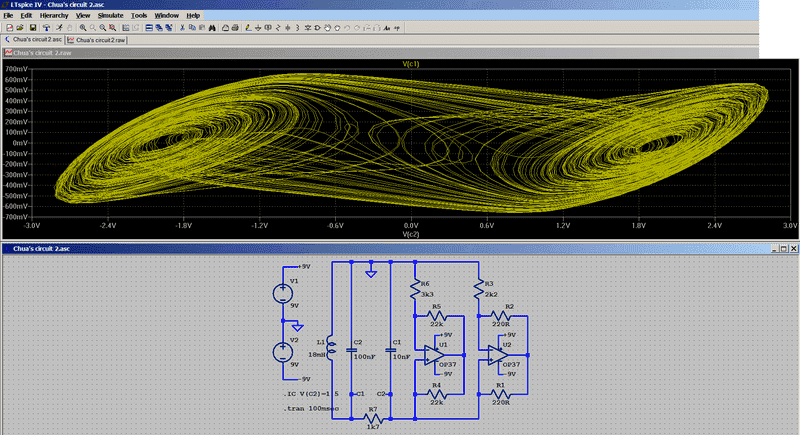Open the Control Panel hammer icon
The height and width of the screenshot is (435, 800).
(x=46, y=27)
